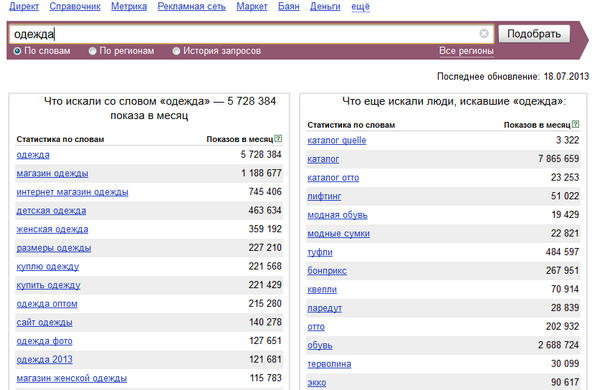Open the 'обувь' related query link
The image size is (600, 390).
(x=320, y=345)
